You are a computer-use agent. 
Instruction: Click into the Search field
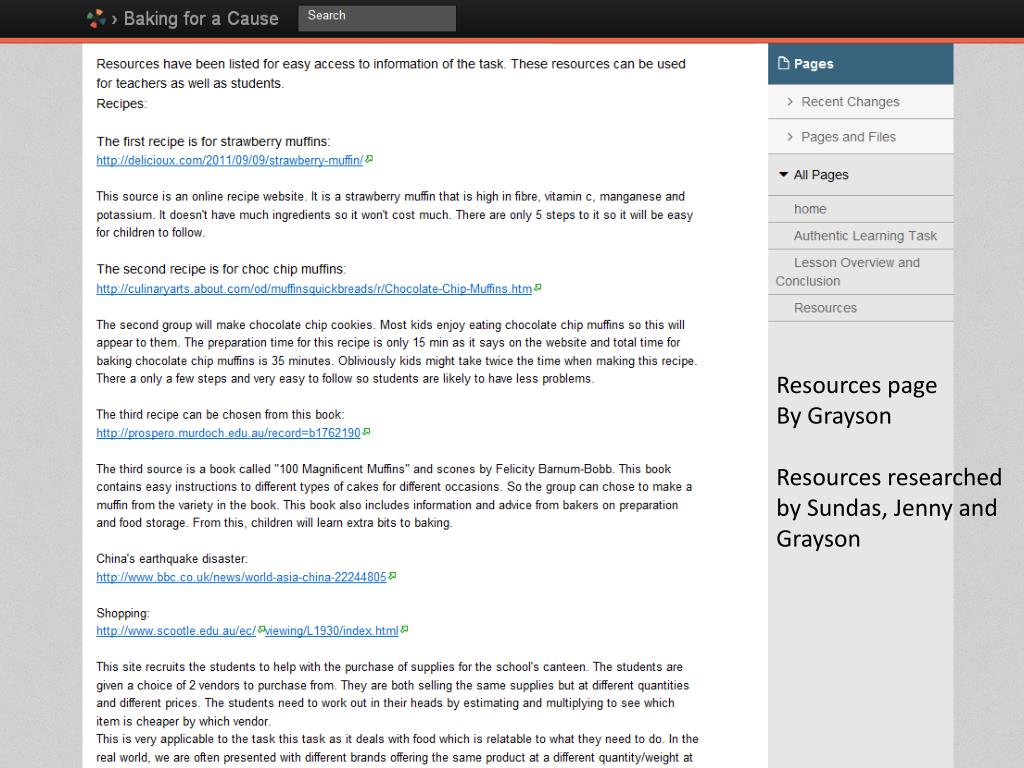coord(377,18)
